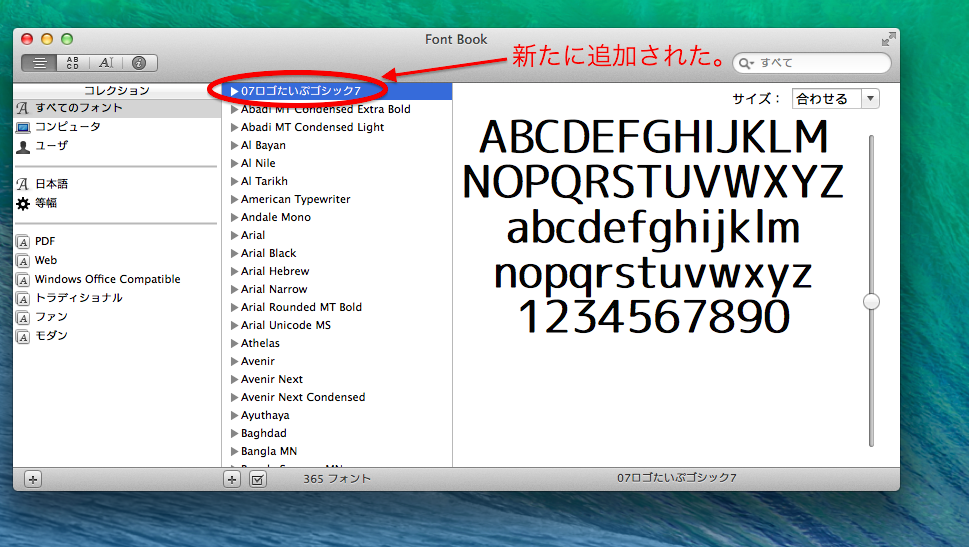Switch to custom text preview mode

pyautogui.click(x=106, y=63)
